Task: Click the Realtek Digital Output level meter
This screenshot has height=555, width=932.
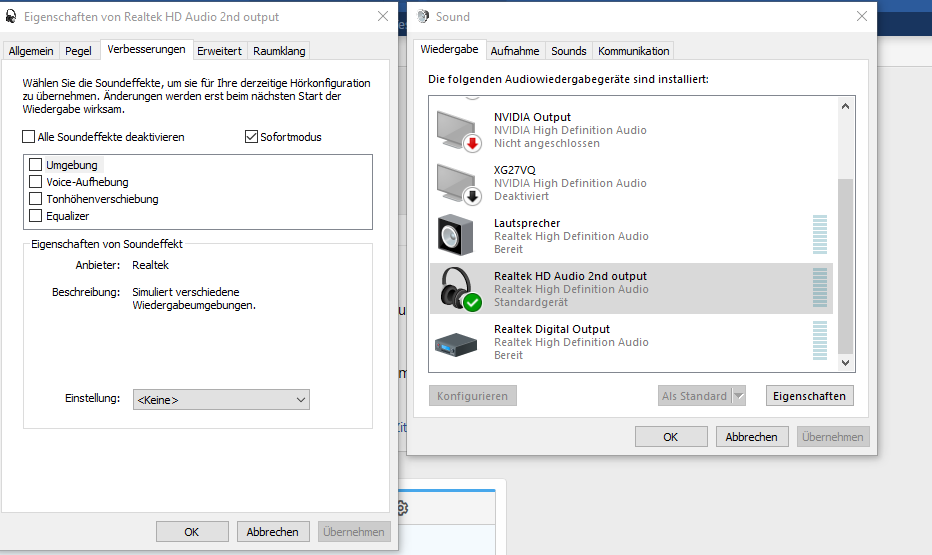Action: (x=820, y=340)
